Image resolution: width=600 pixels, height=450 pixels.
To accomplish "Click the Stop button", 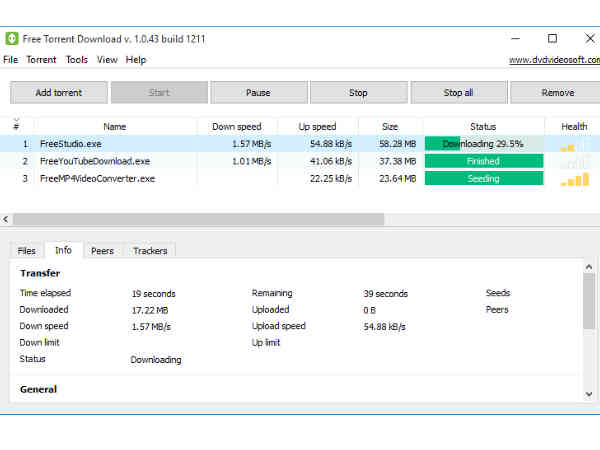I will tap(359, 93).
